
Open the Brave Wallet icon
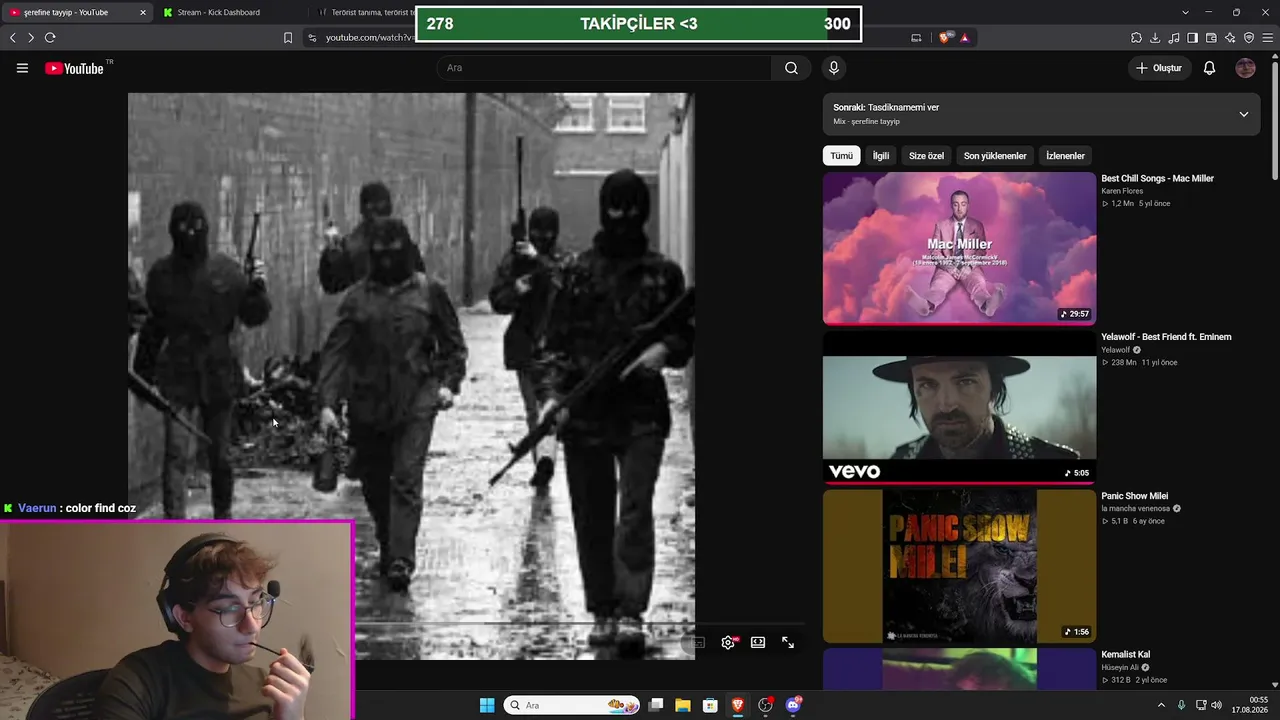point(1211,38)
